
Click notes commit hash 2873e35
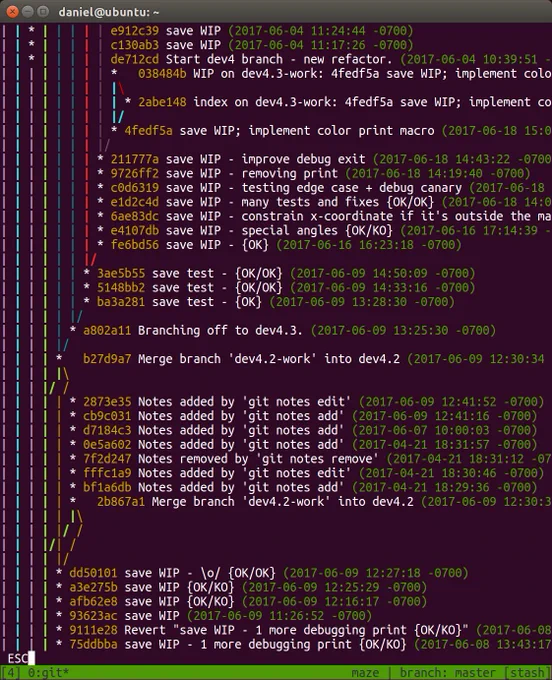107,402
